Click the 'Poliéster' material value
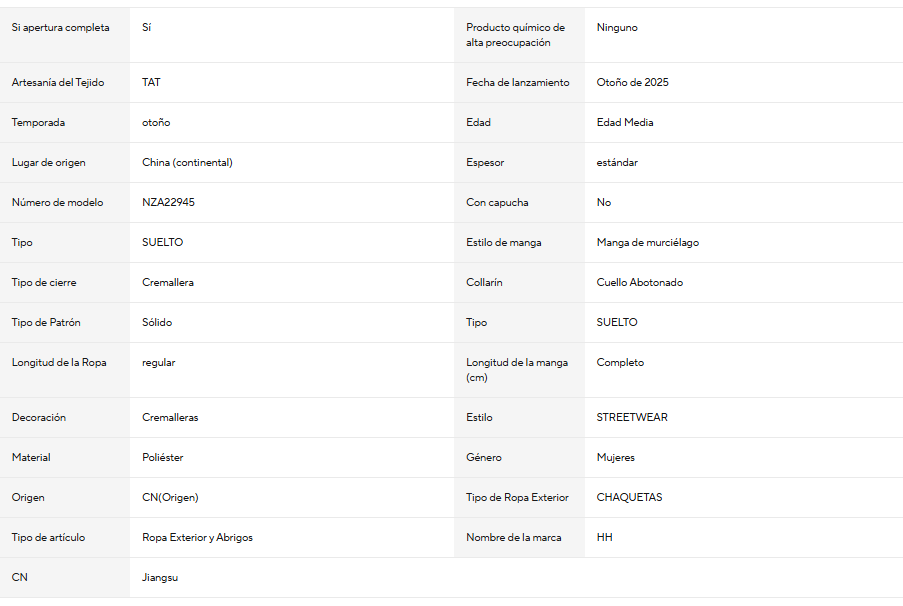 point(162,457)
